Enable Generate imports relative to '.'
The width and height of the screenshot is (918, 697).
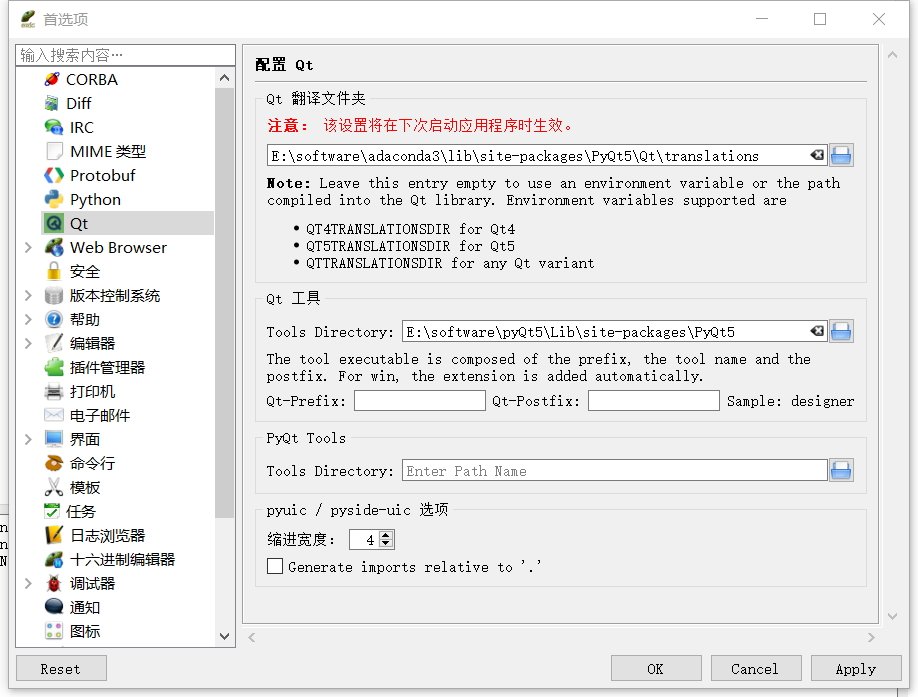(275, 566)
